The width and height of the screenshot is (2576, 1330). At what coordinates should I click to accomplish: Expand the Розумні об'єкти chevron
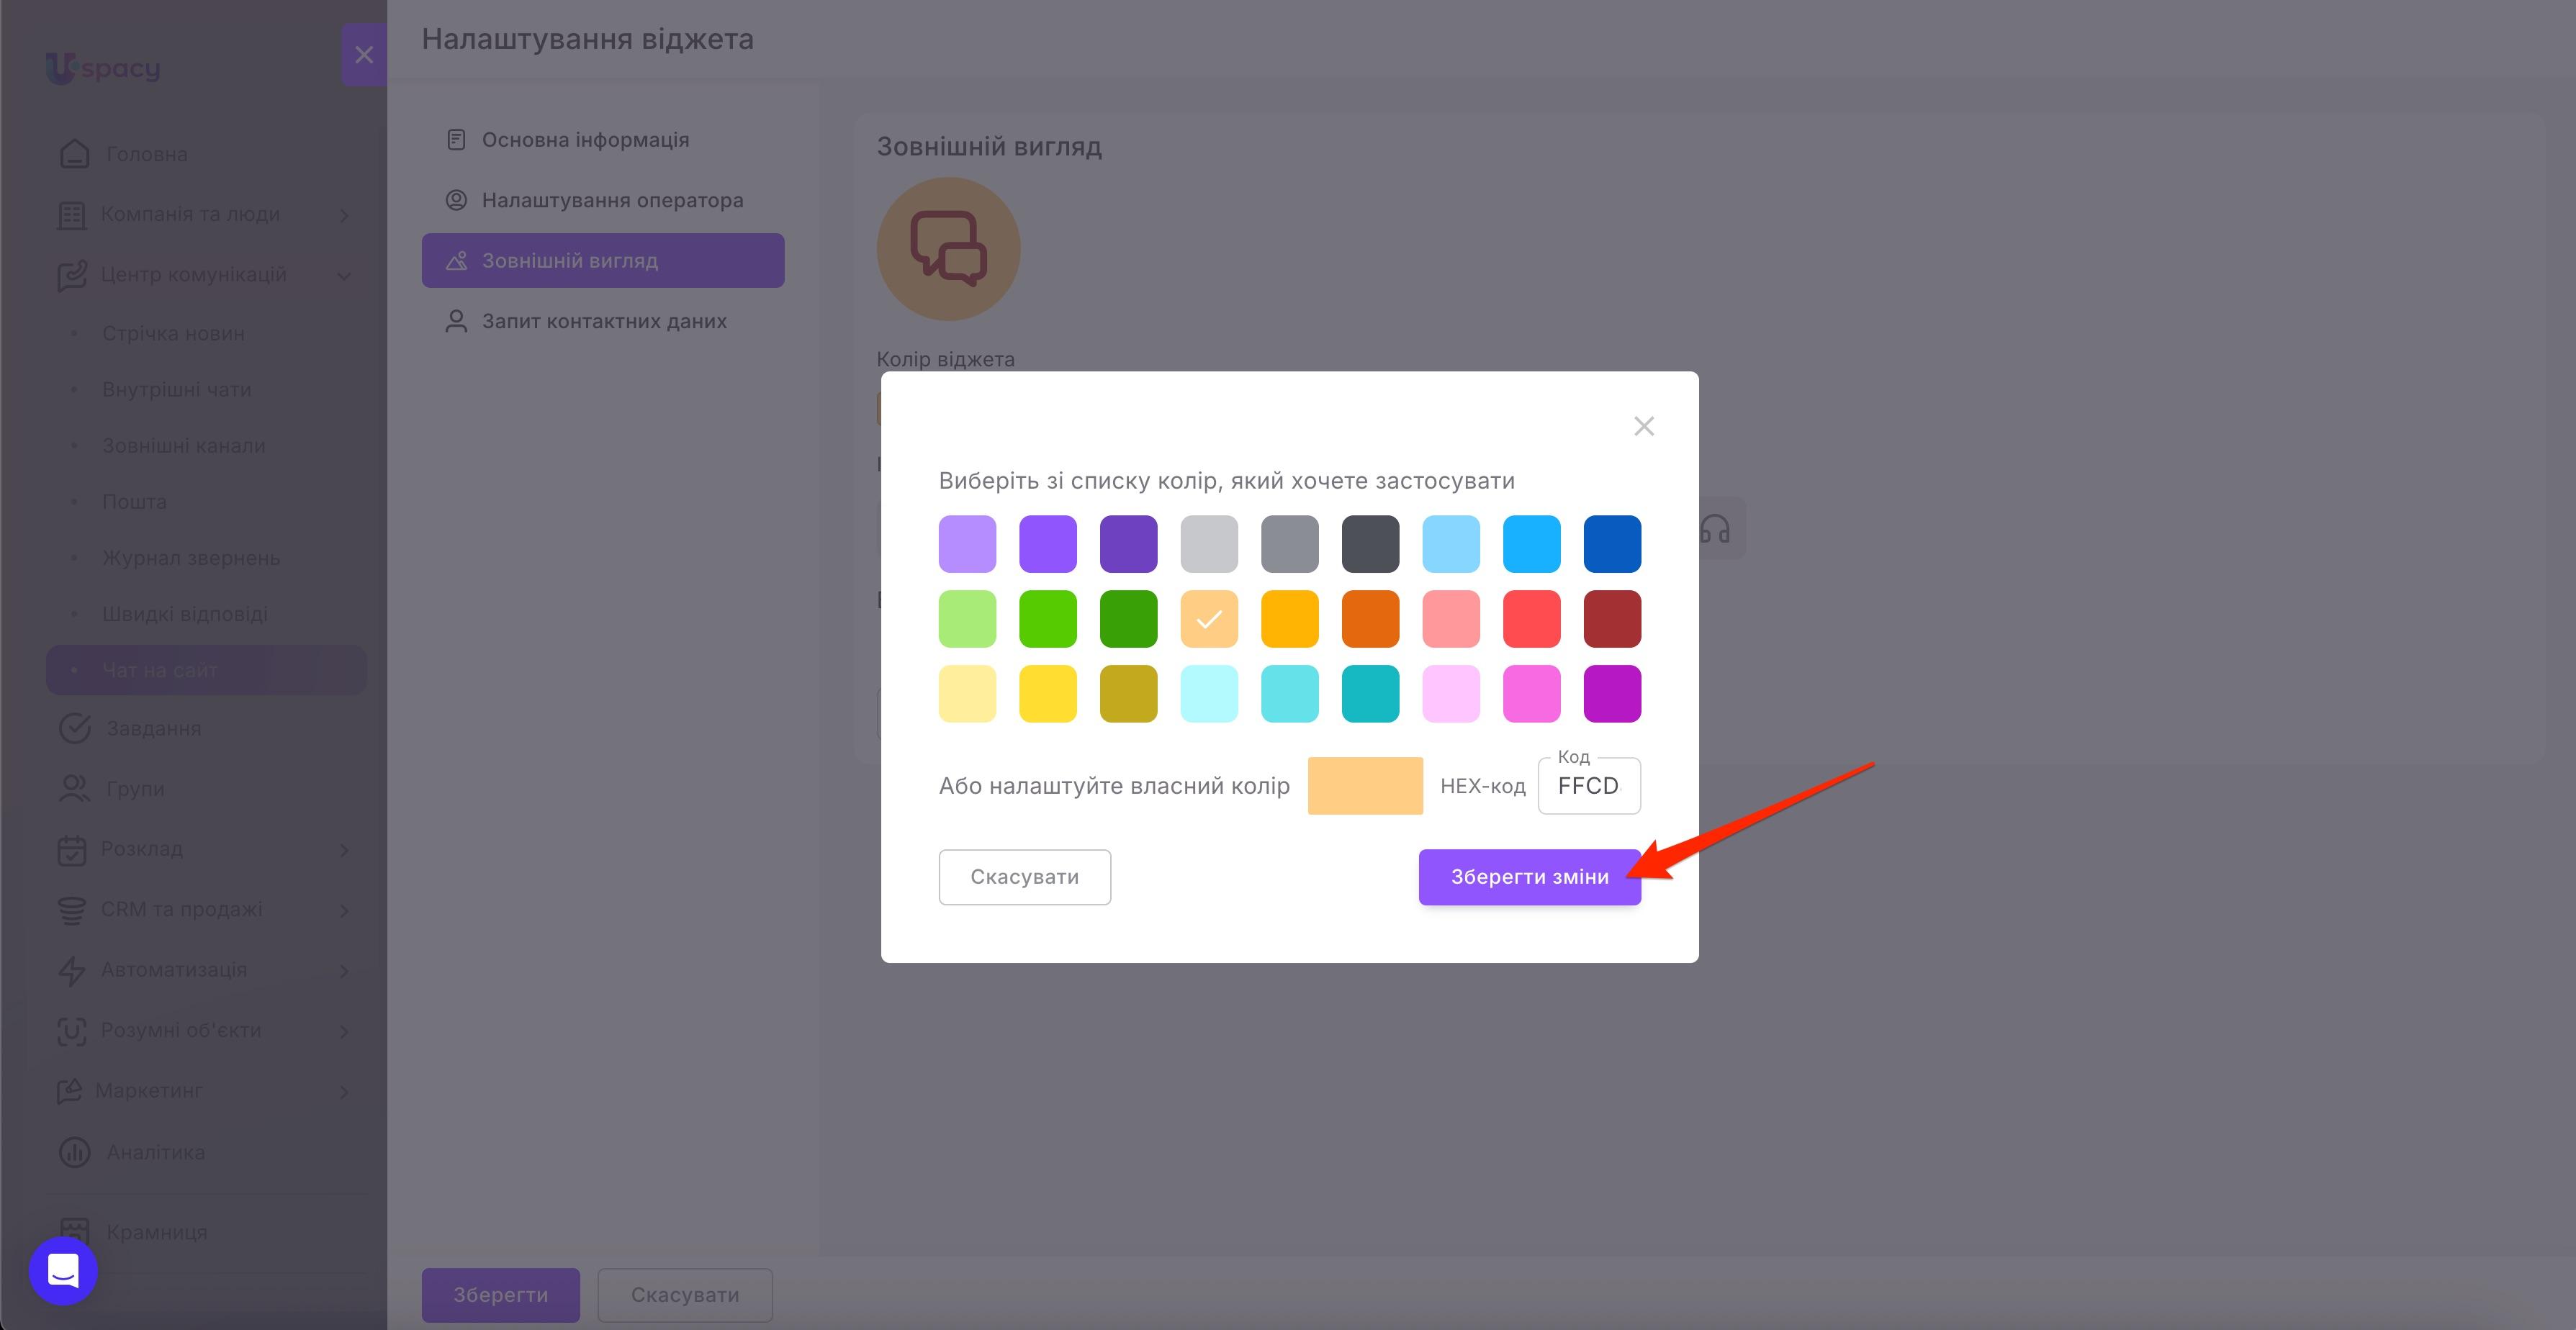344,1031
